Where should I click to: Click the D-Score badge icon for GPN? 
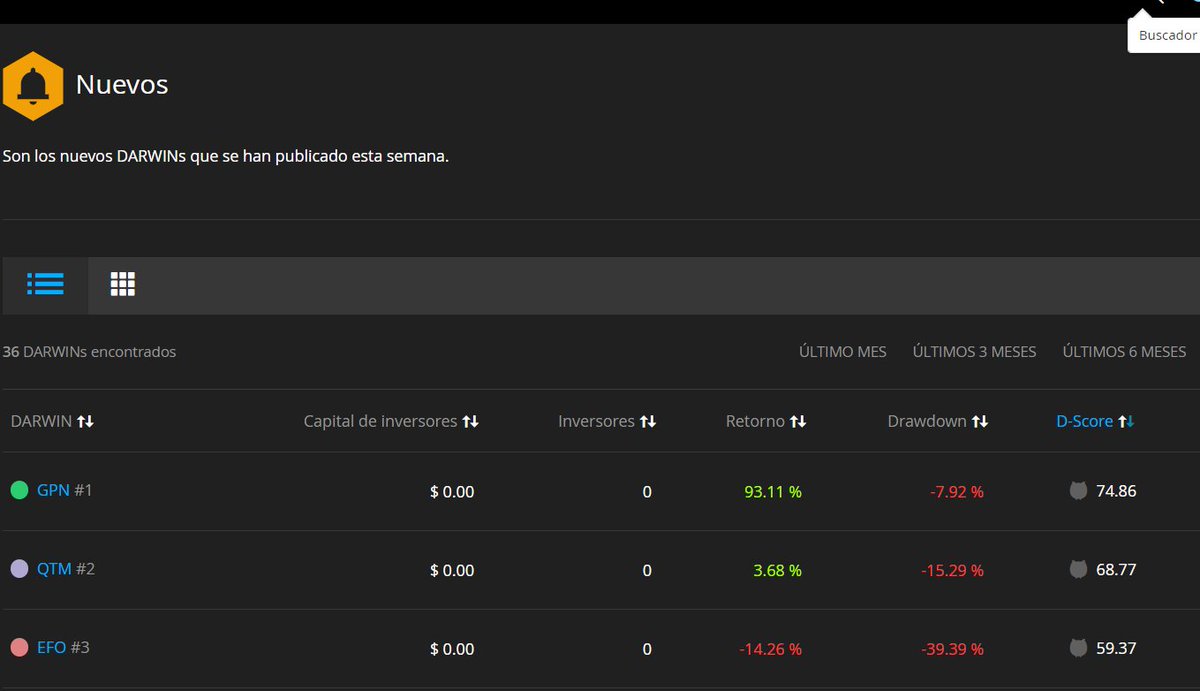(x=1078, y=491)
